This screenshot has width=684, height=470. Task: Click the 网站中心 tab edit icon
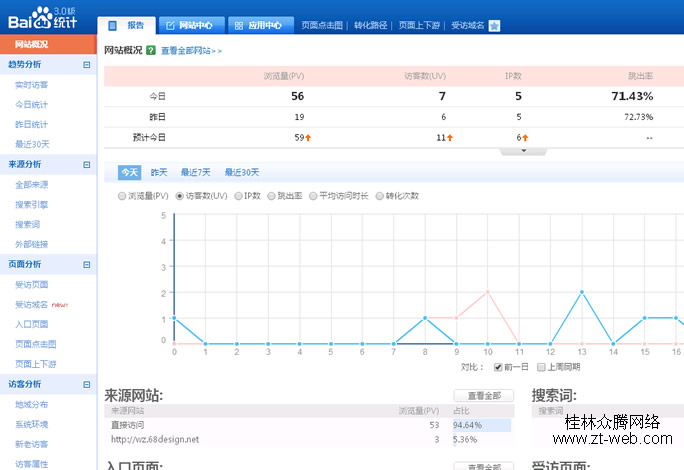pos(170,26)
